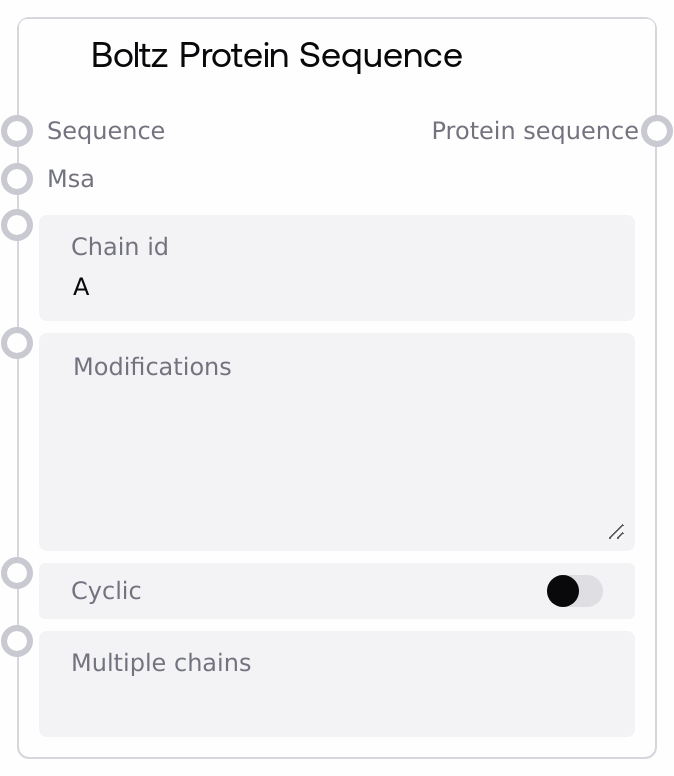Screen dimensions: 674x776
Task: Click the Modifications label text
Action: point(152,367)
